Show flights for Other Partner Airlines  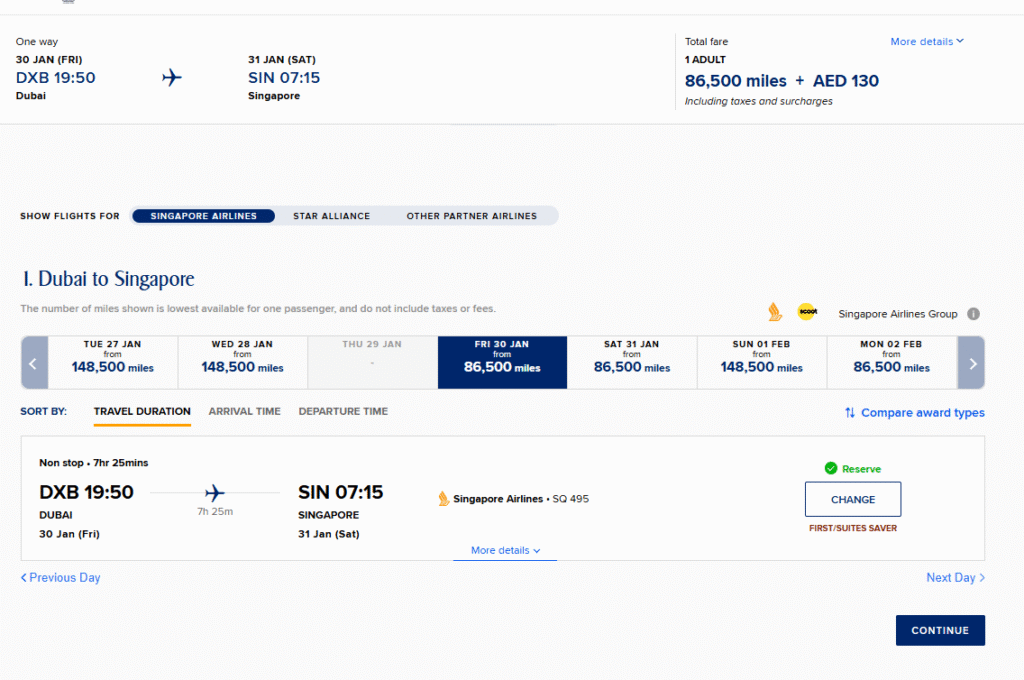click(x=471, y=216)
